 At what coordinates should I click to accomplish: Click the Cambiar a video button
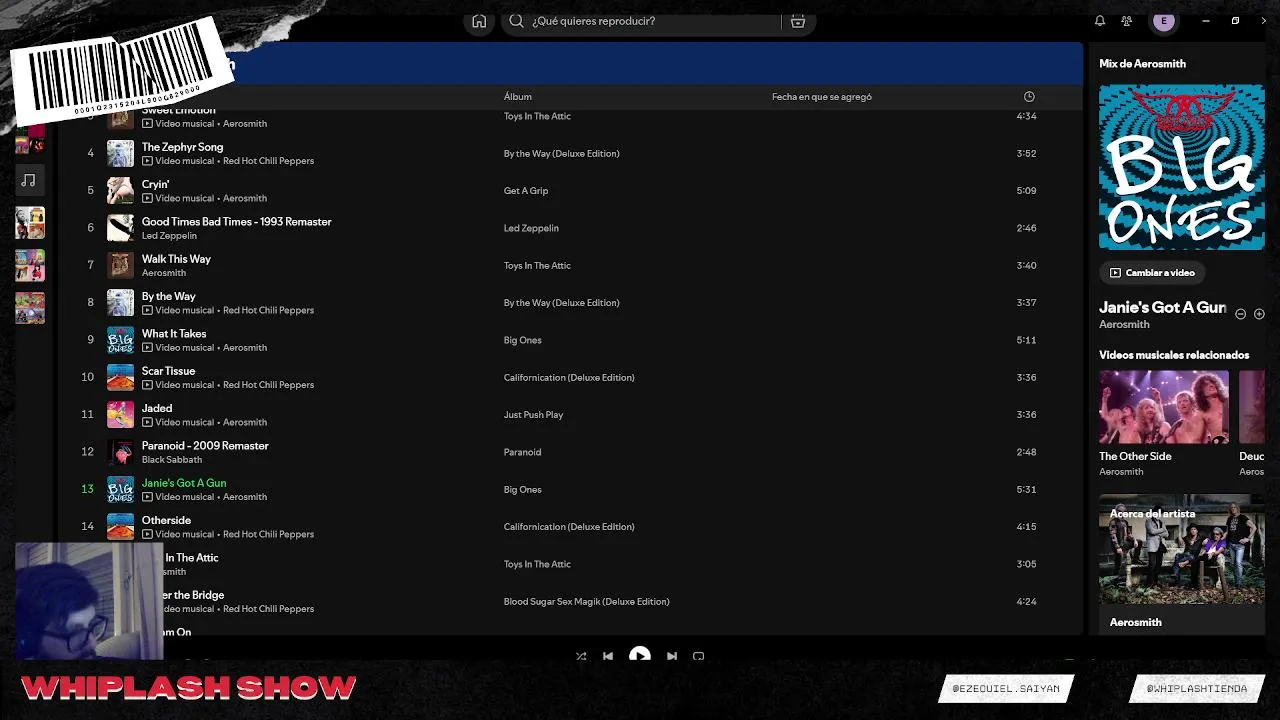pyautogui.click(x=1152, y=272)
